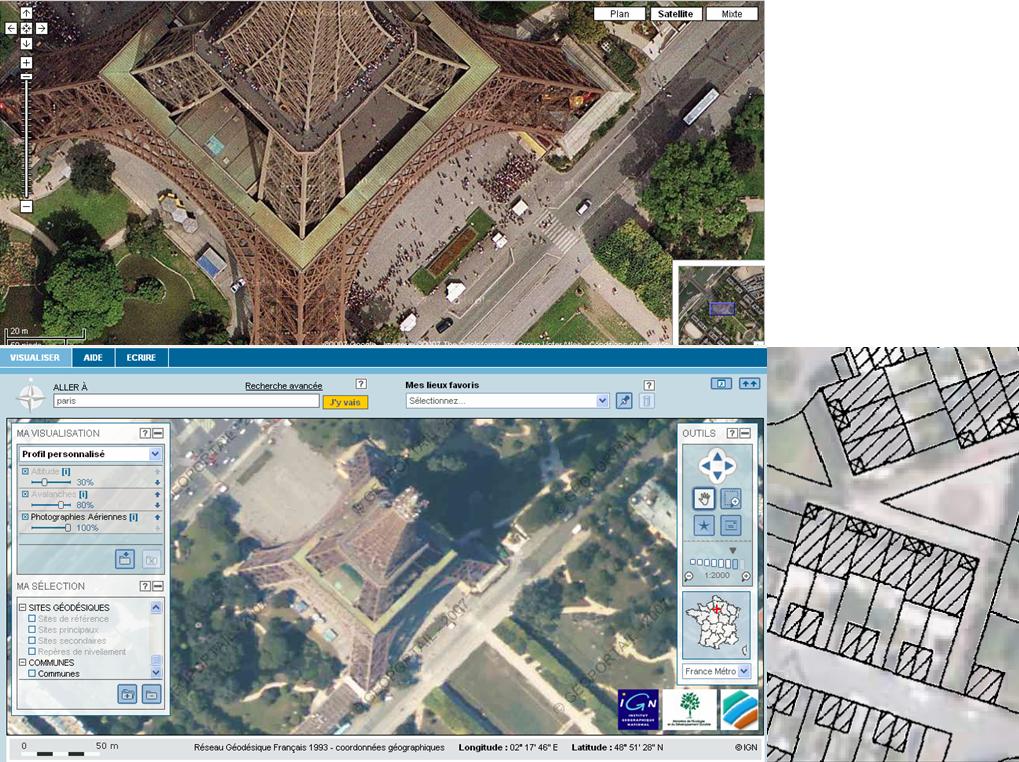Click the music-note button in the header
Viewport: 1019px width, 762px height.
tap(721, 384)
